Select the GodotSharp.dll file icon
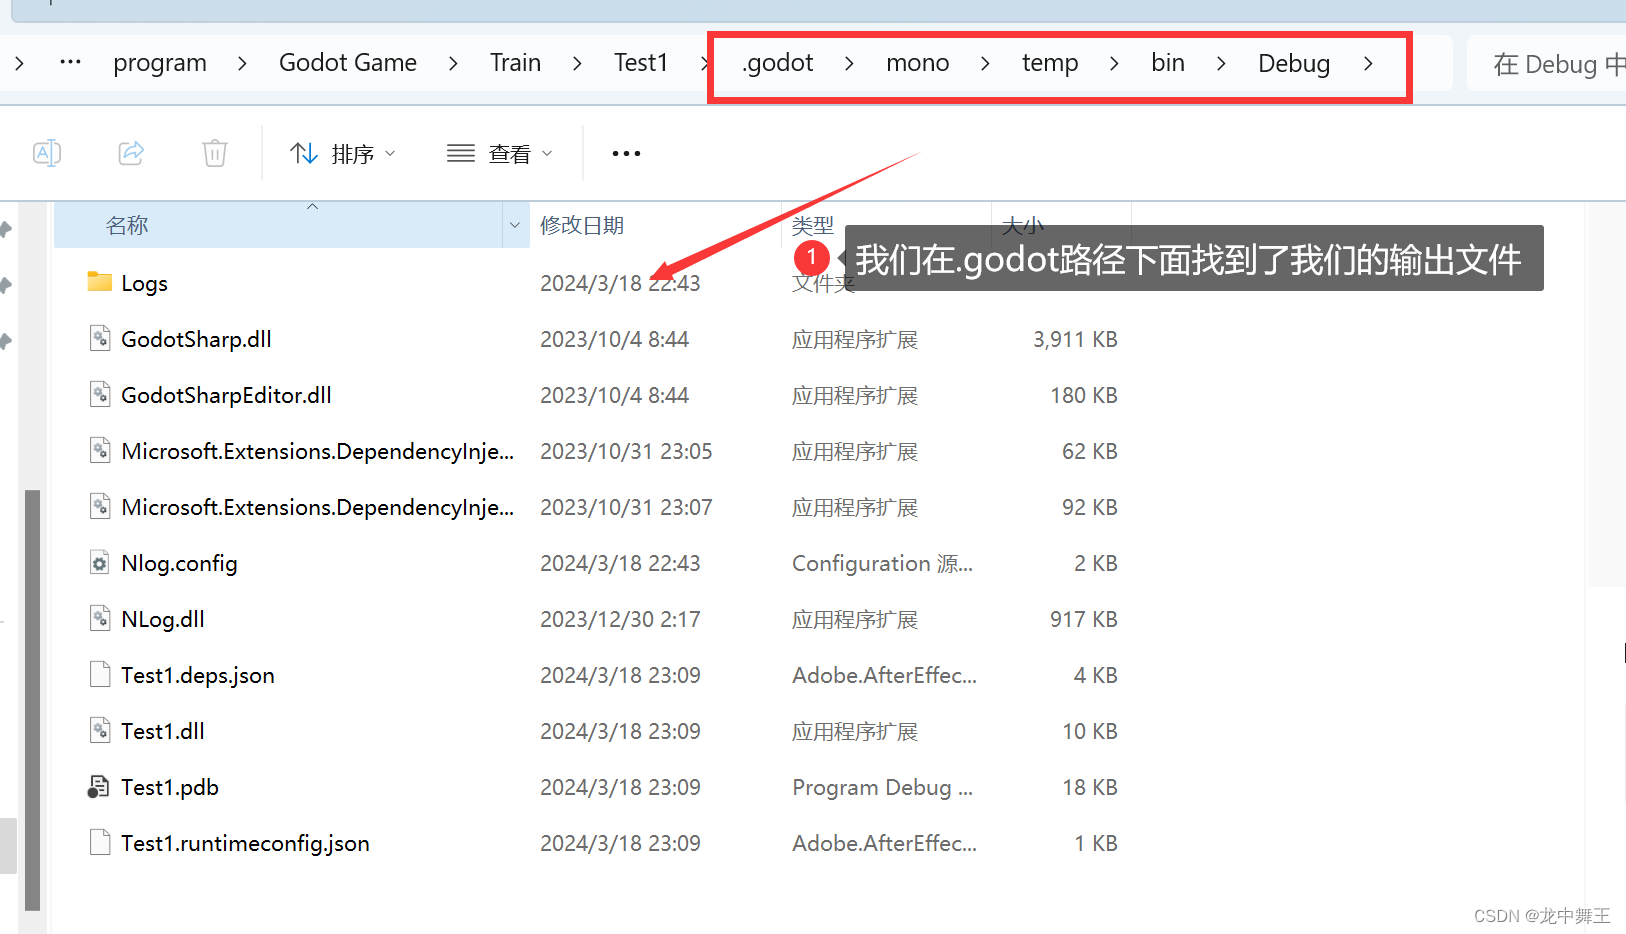Screen dimensions: 1626x934 tap(100, 338)
